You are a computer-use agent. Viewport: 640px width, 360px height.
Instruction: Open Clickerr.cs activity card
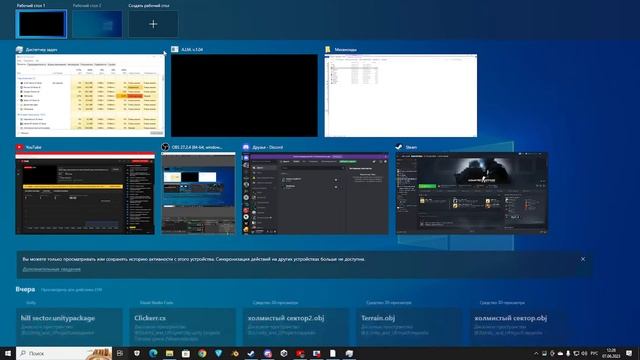point(182,327)
